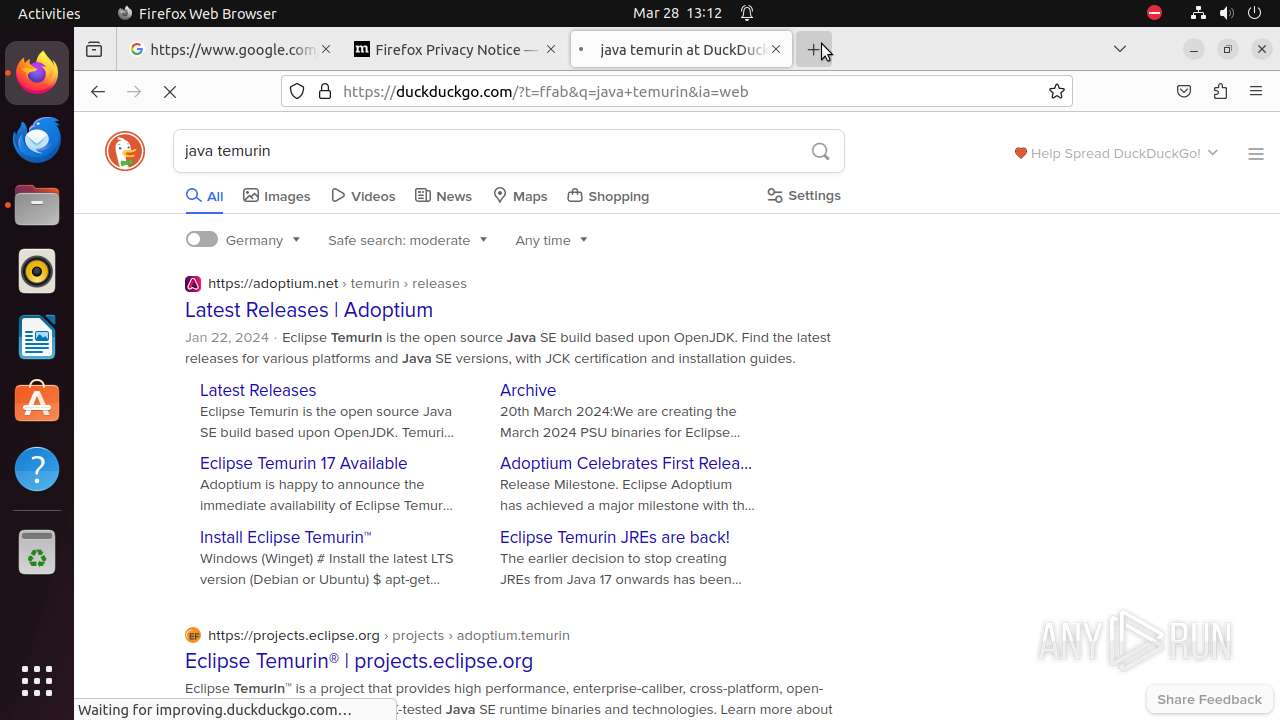Save page to Pocket
The height and width of the screenshot is (720, 1280).
(x=1184, y=91)
